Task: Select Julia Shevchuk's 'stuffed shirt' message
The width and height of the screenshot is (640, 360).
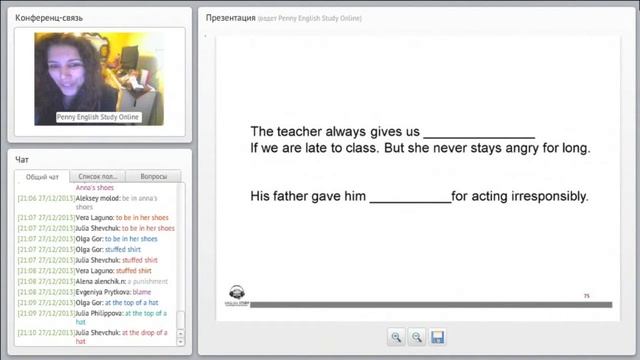Action: pos(87,260)
